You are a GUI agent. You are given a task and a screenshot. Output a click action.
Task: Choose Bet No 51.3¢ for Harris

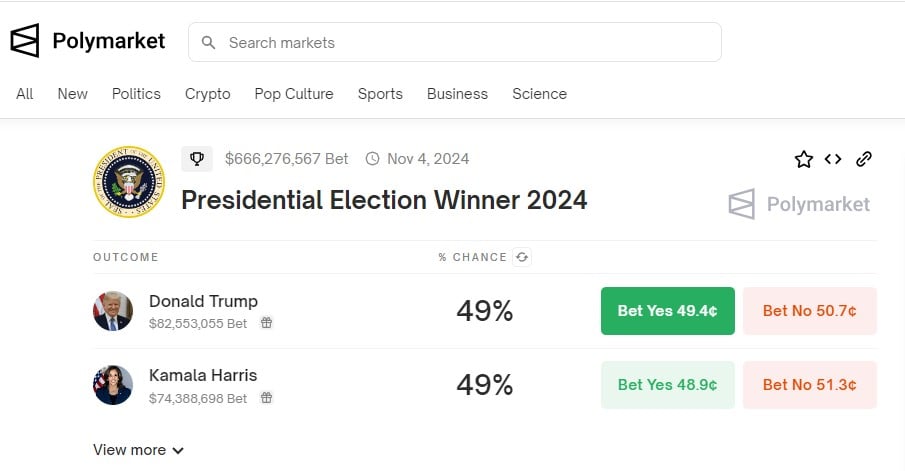(x=809, y=385)
